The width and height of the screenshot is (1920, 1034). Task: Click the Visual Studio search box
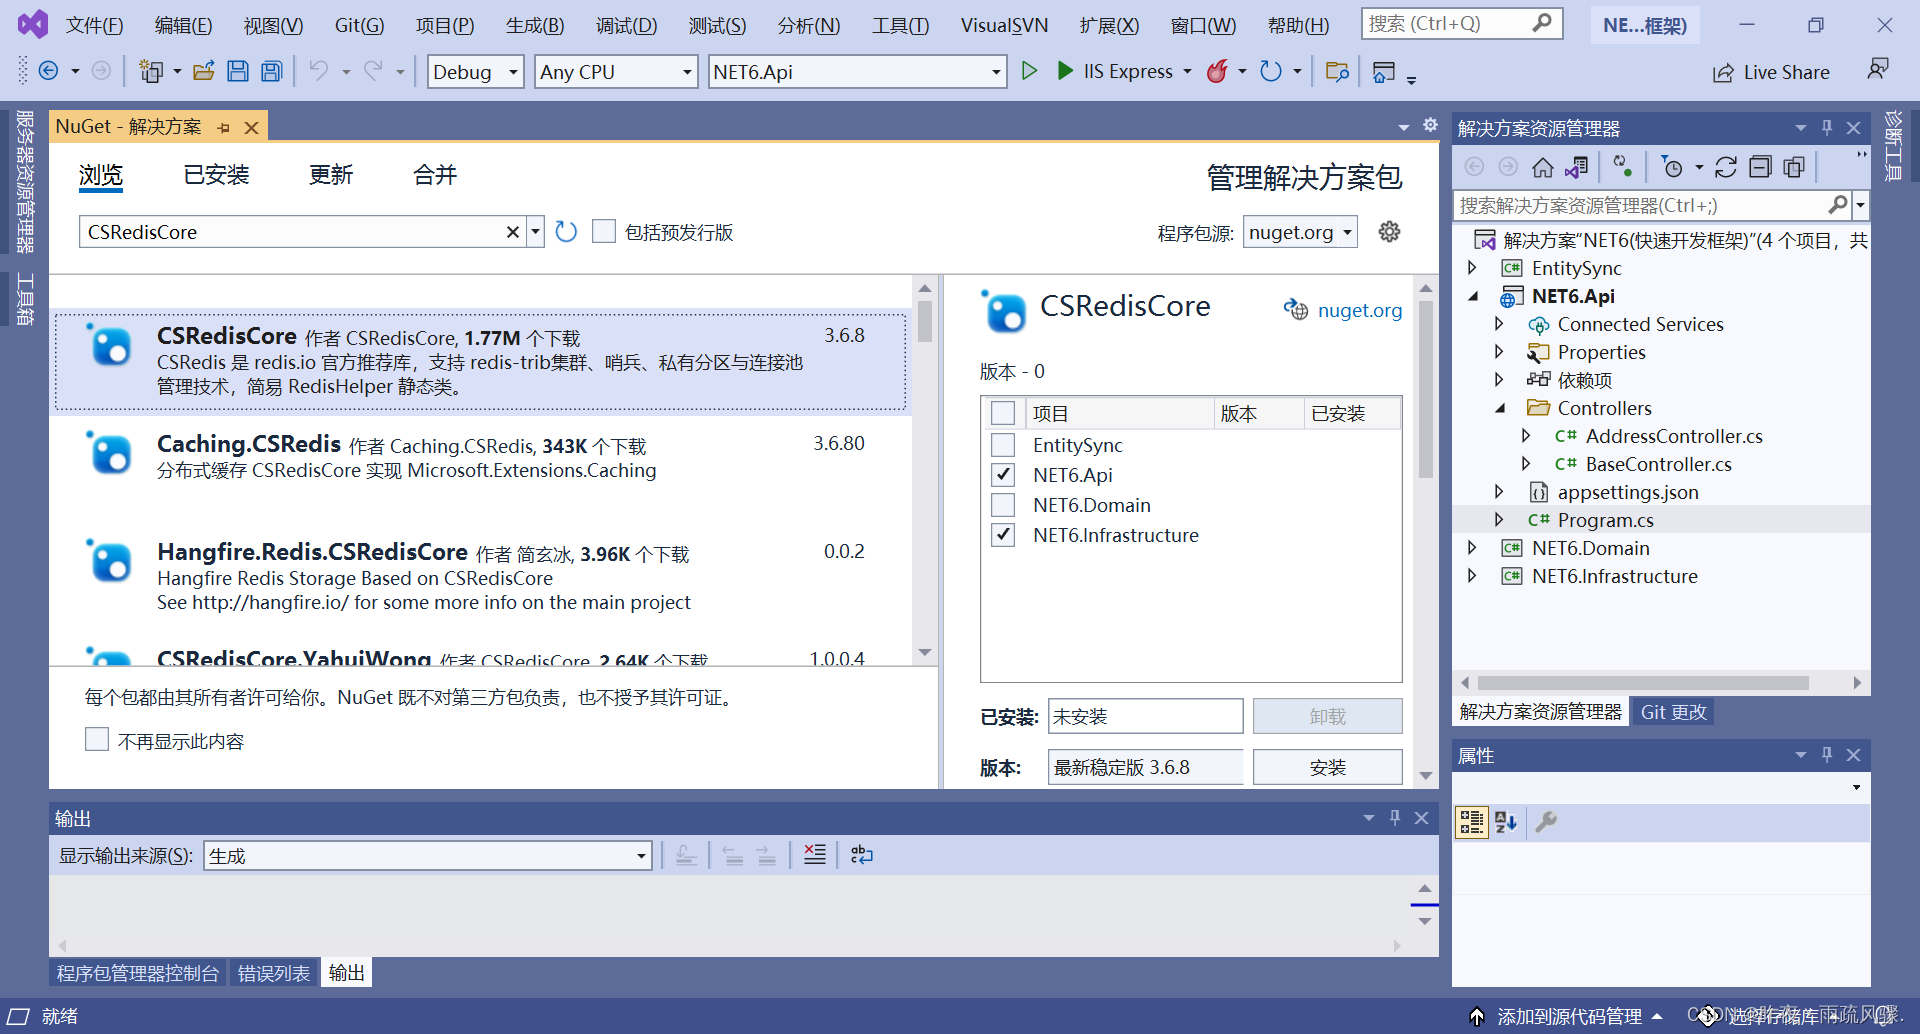pos(1461,24)
